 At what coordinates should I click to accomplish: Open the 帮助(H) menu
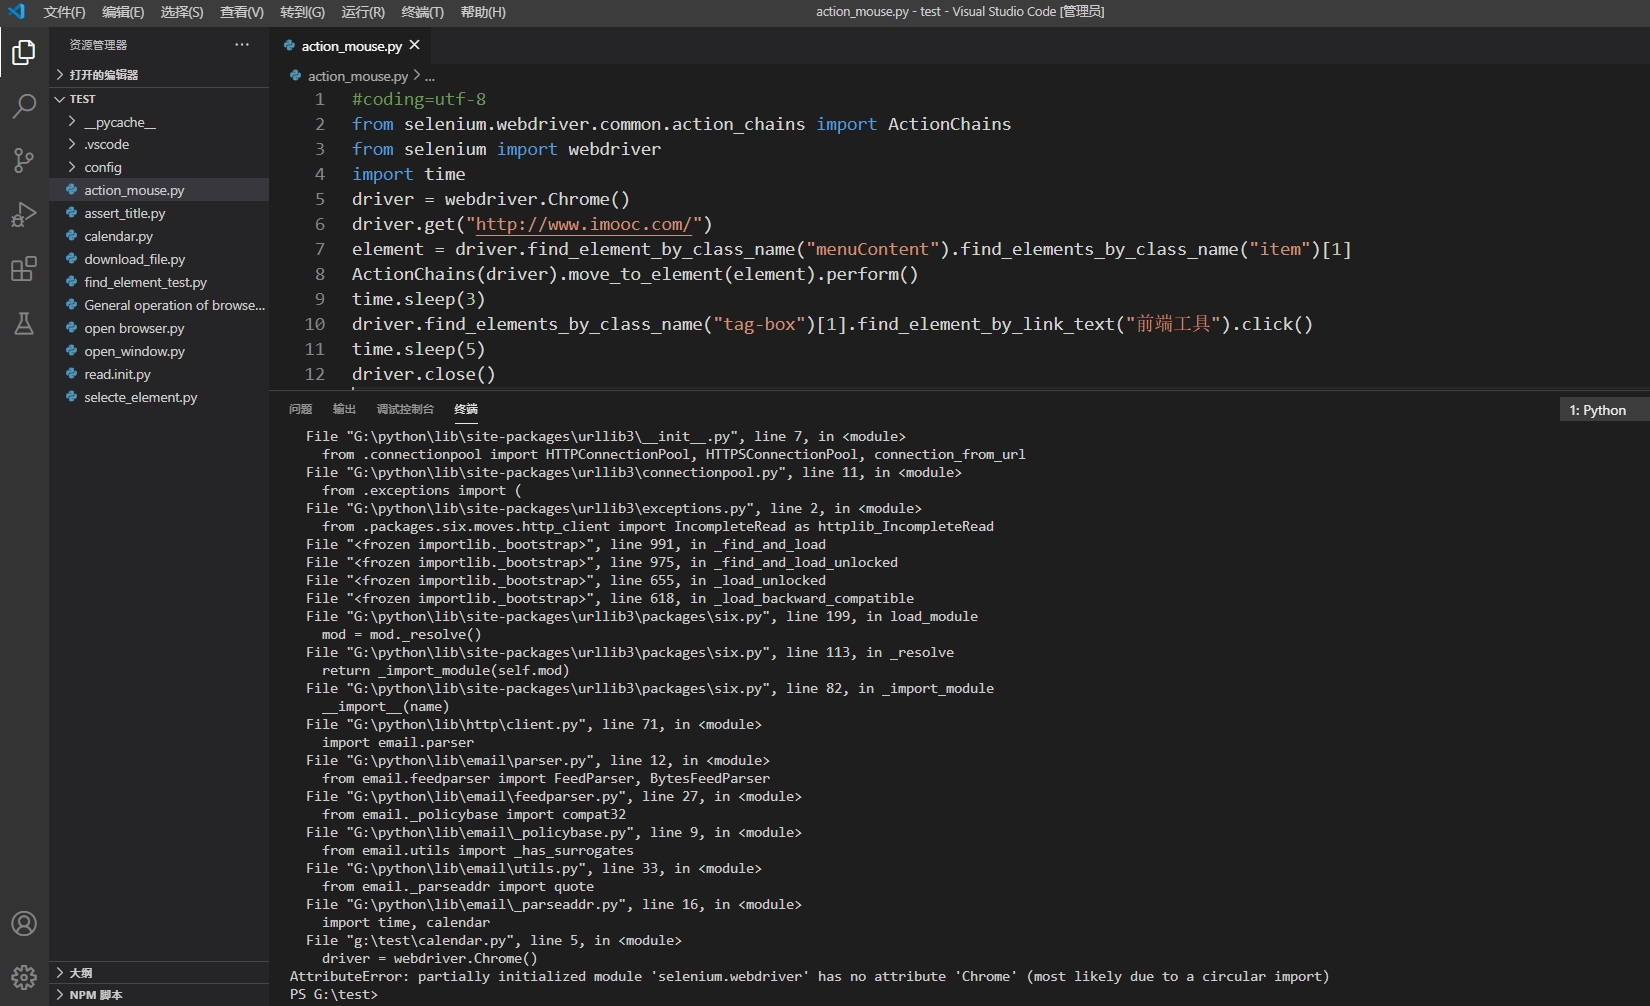click(483, 12)
